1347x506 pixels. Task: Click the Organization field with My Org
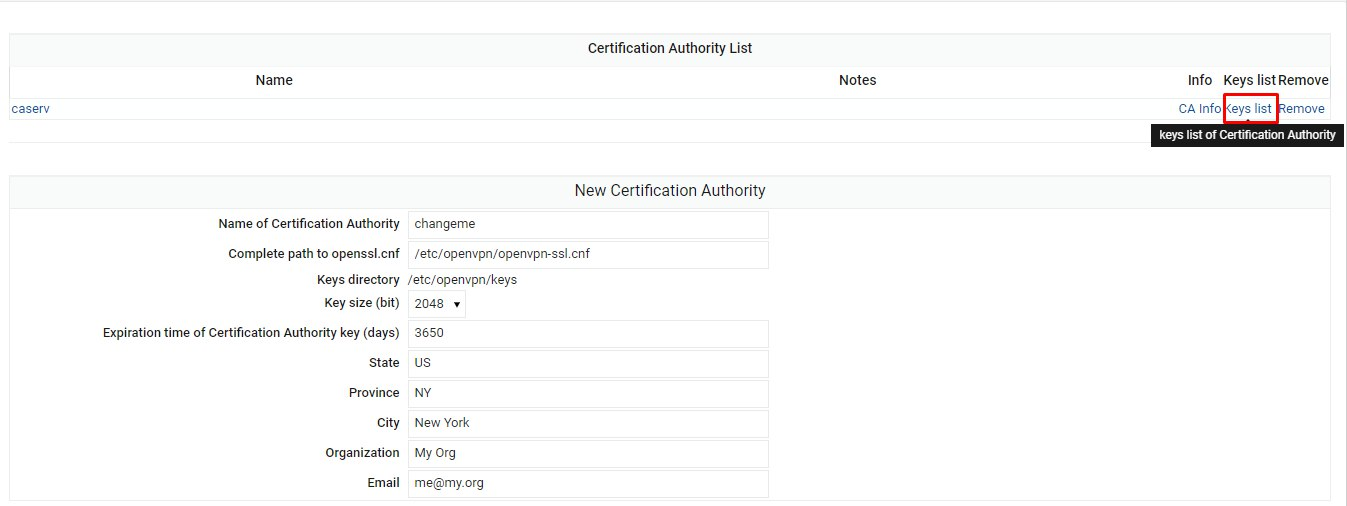588,453
